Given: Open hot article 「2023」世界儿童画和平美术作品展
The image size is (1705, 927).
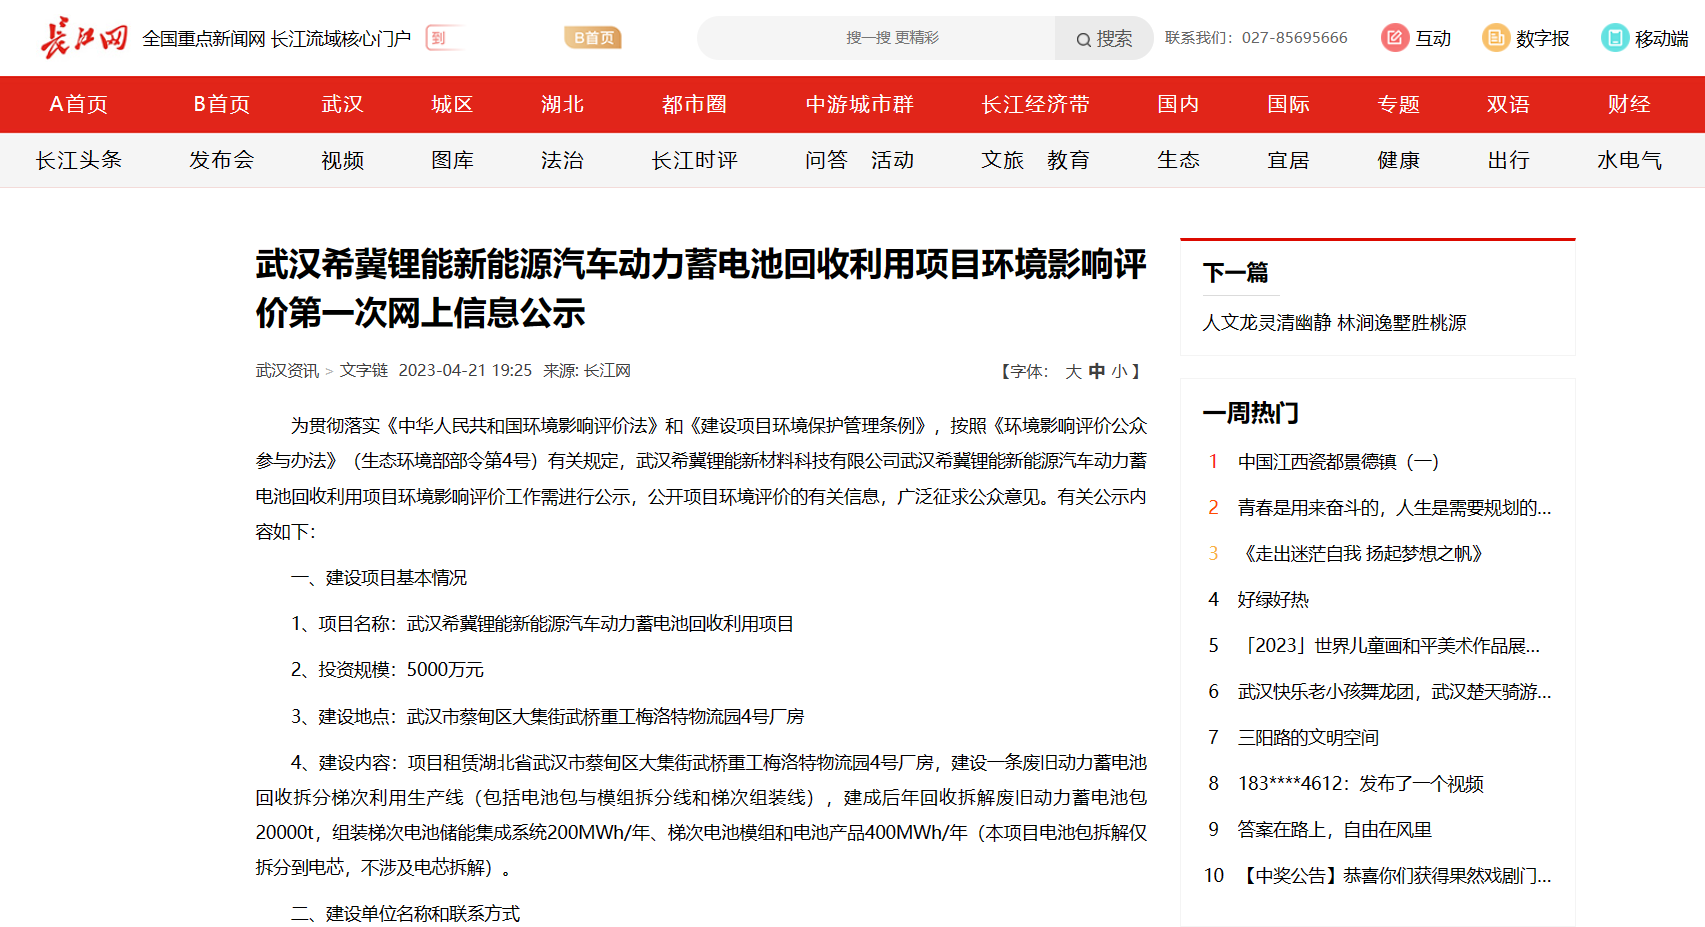Looking at the screenshot, I should [x=1388, y=646].
